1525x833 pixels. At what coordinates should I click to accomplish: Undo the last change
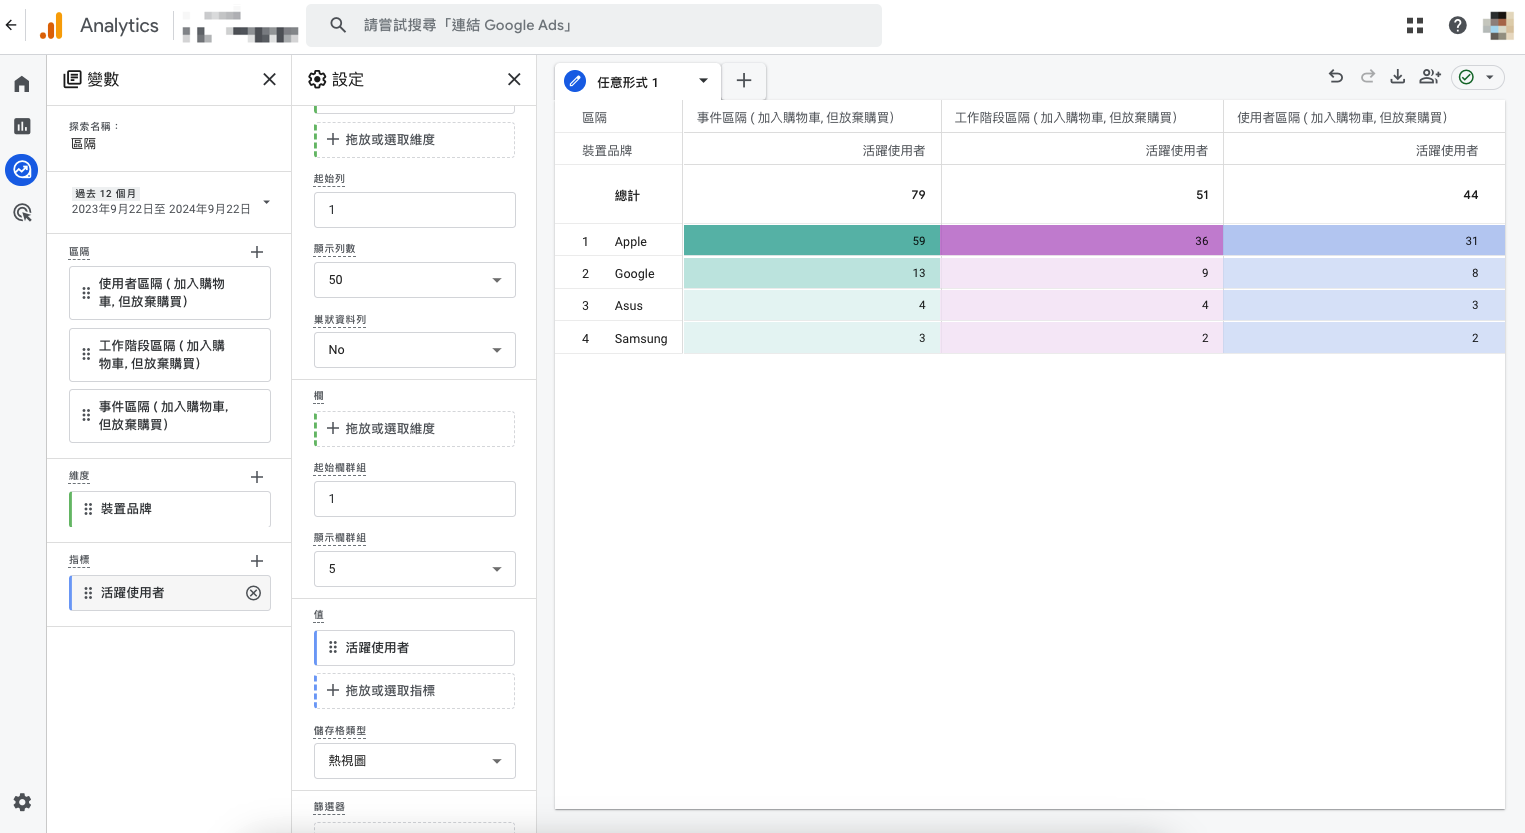[x=1336, y=77]
